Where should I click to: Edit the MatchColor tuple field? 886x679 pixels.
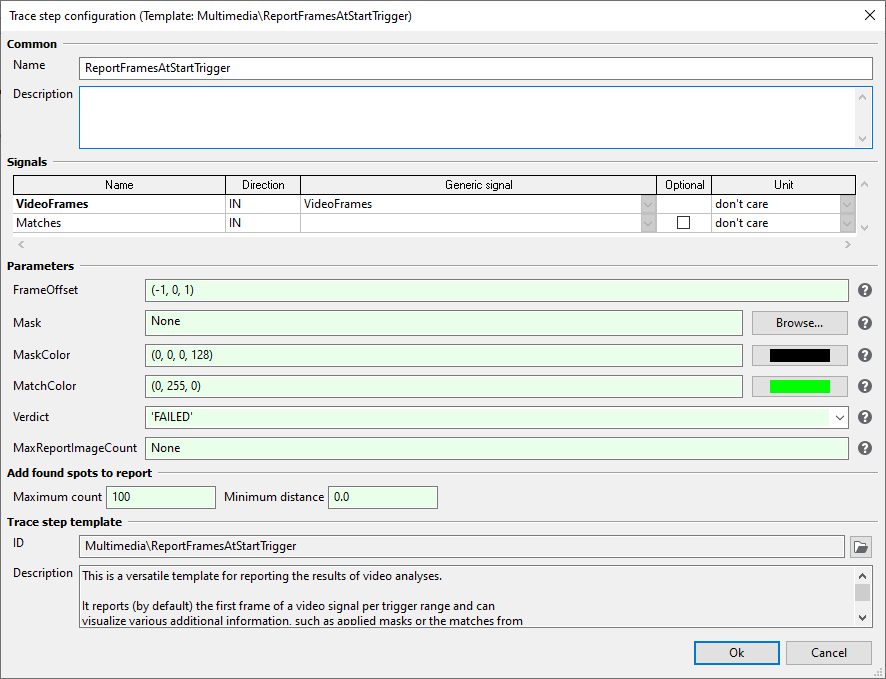444,386
